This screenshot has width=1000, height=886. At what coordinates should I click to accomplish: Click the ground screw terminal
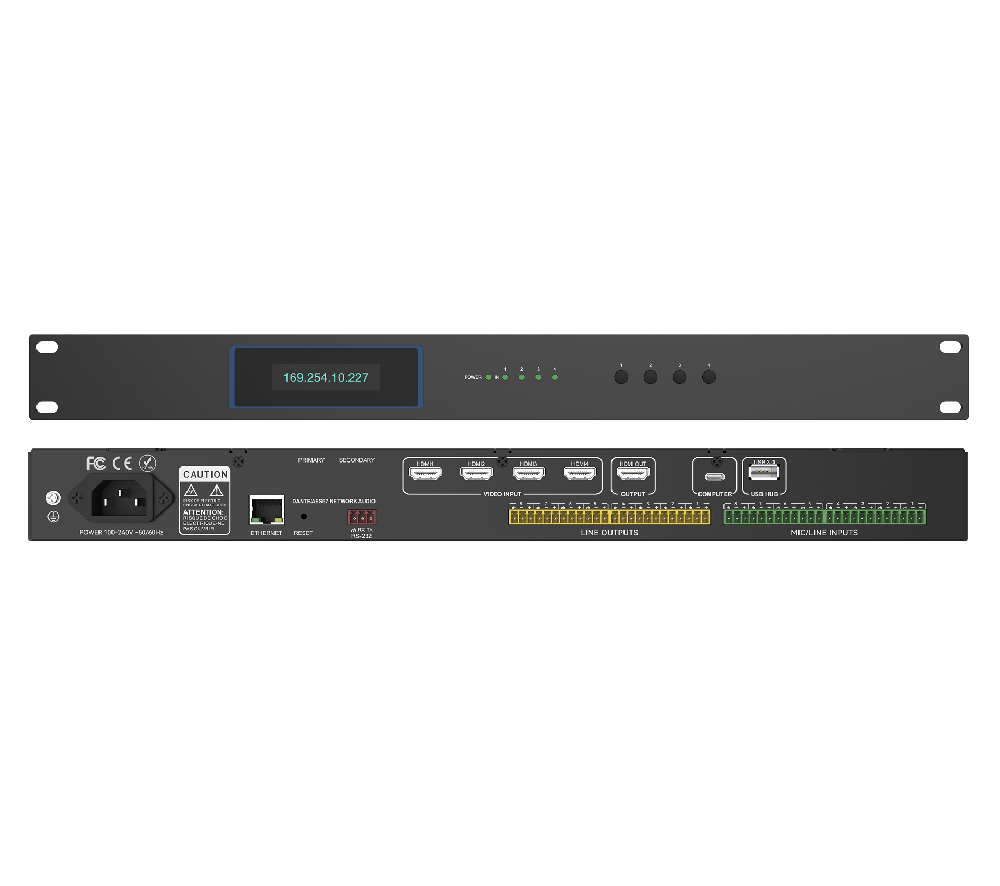(53, 498)
